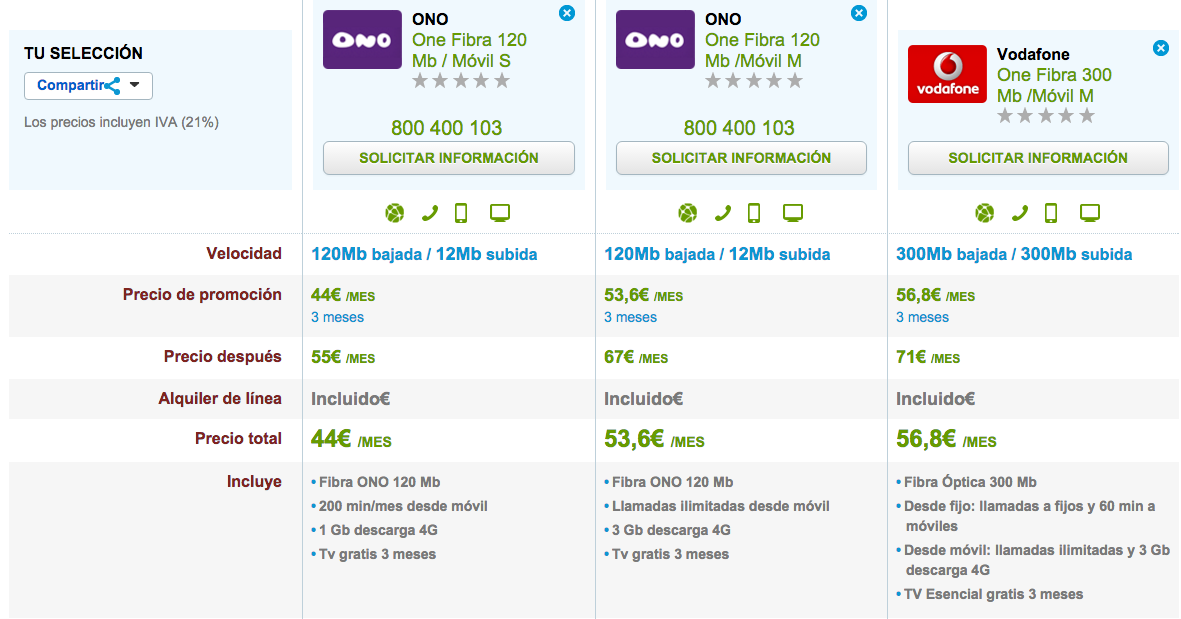Click mobile phone icon under ONO Móvil S
Screen dimensions: 1181x619
click(x=461, y=214)
